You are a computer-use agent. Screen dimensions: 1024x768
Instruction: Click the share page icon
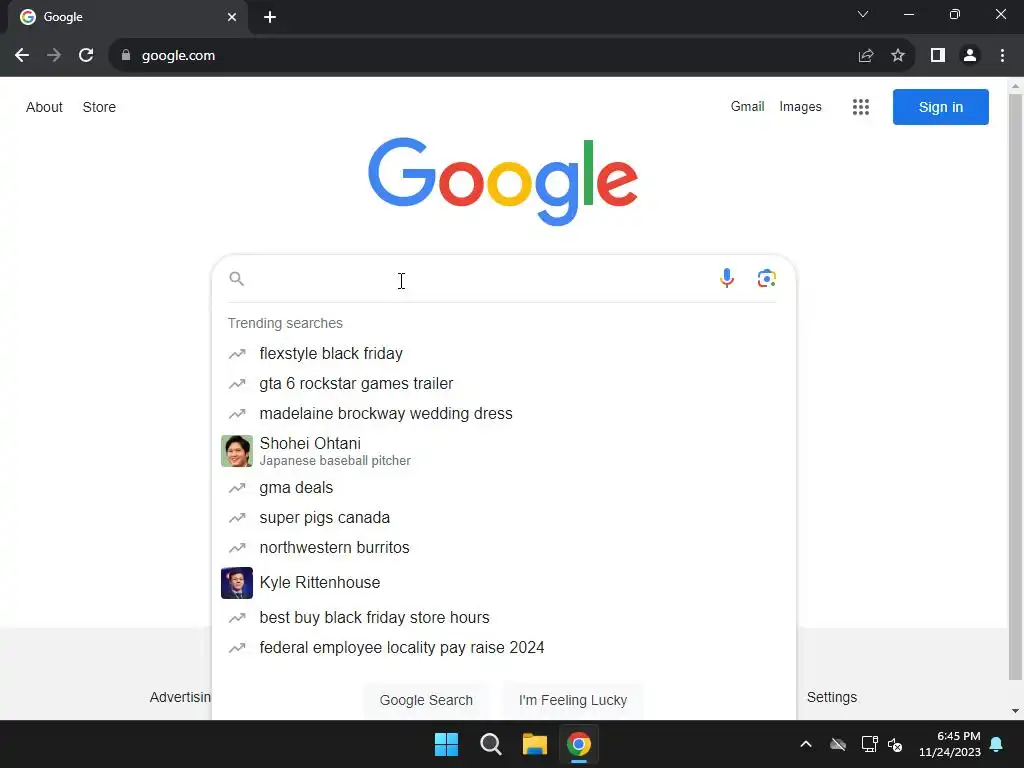[x=866, y=56]
